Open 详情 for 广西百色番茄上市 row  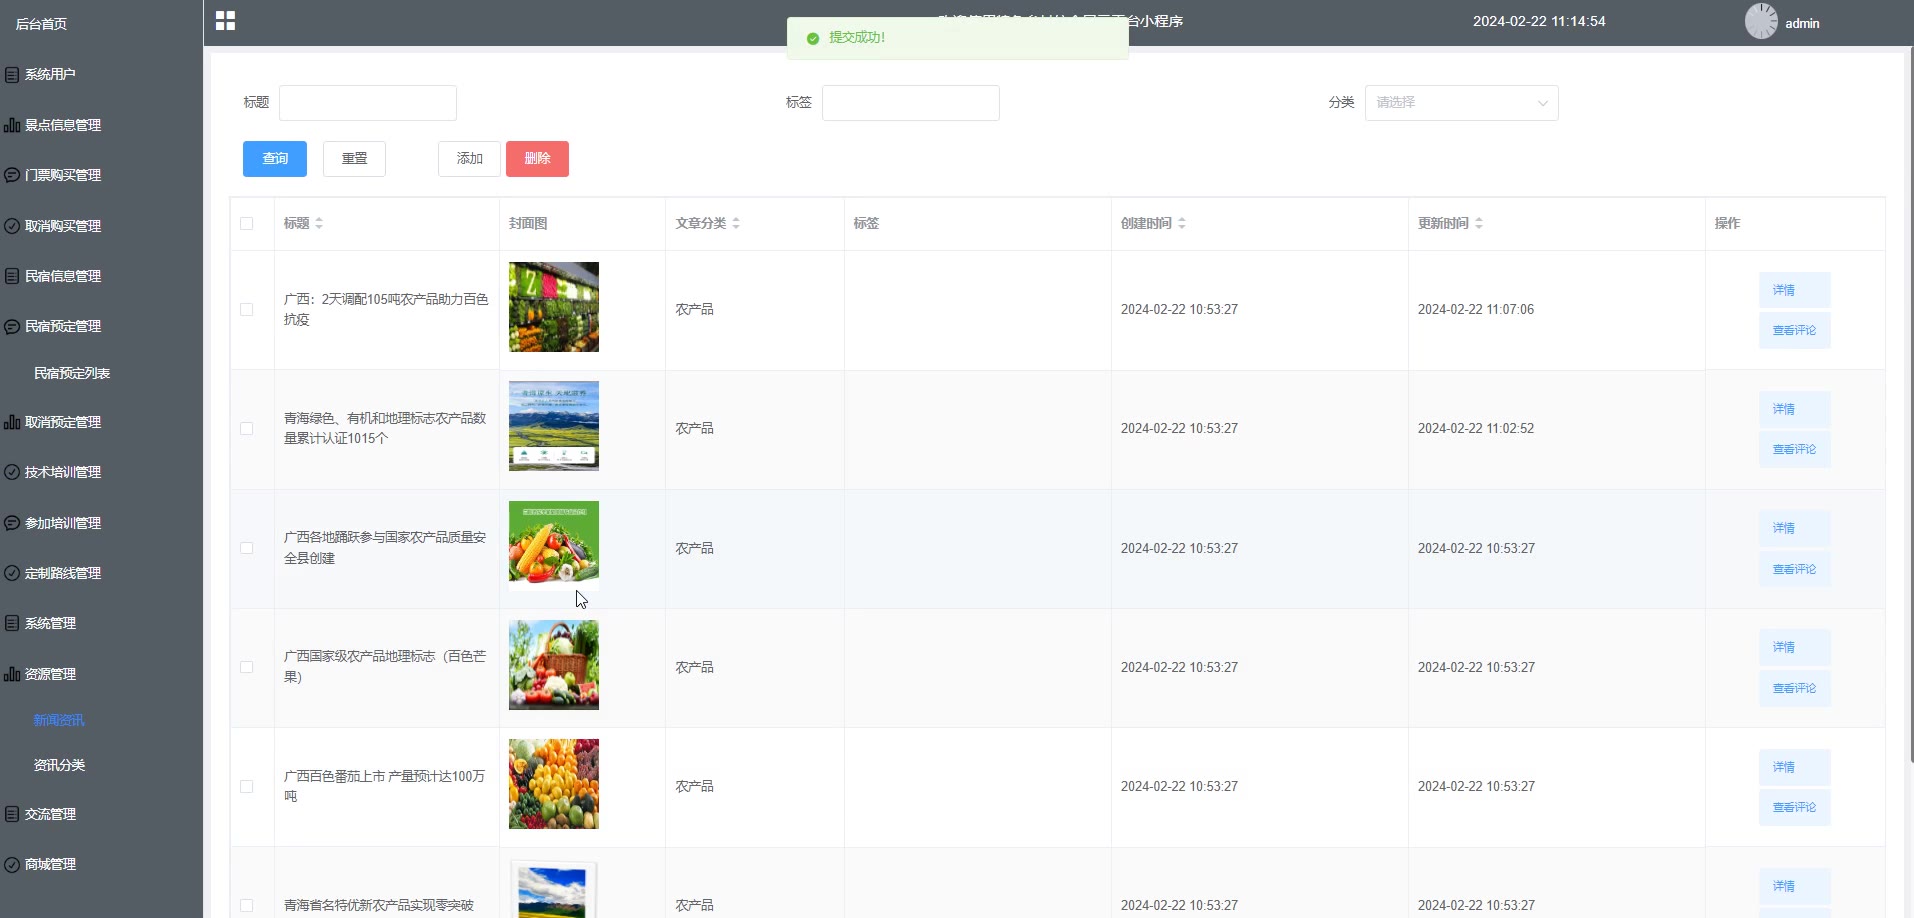point(1794,767)
